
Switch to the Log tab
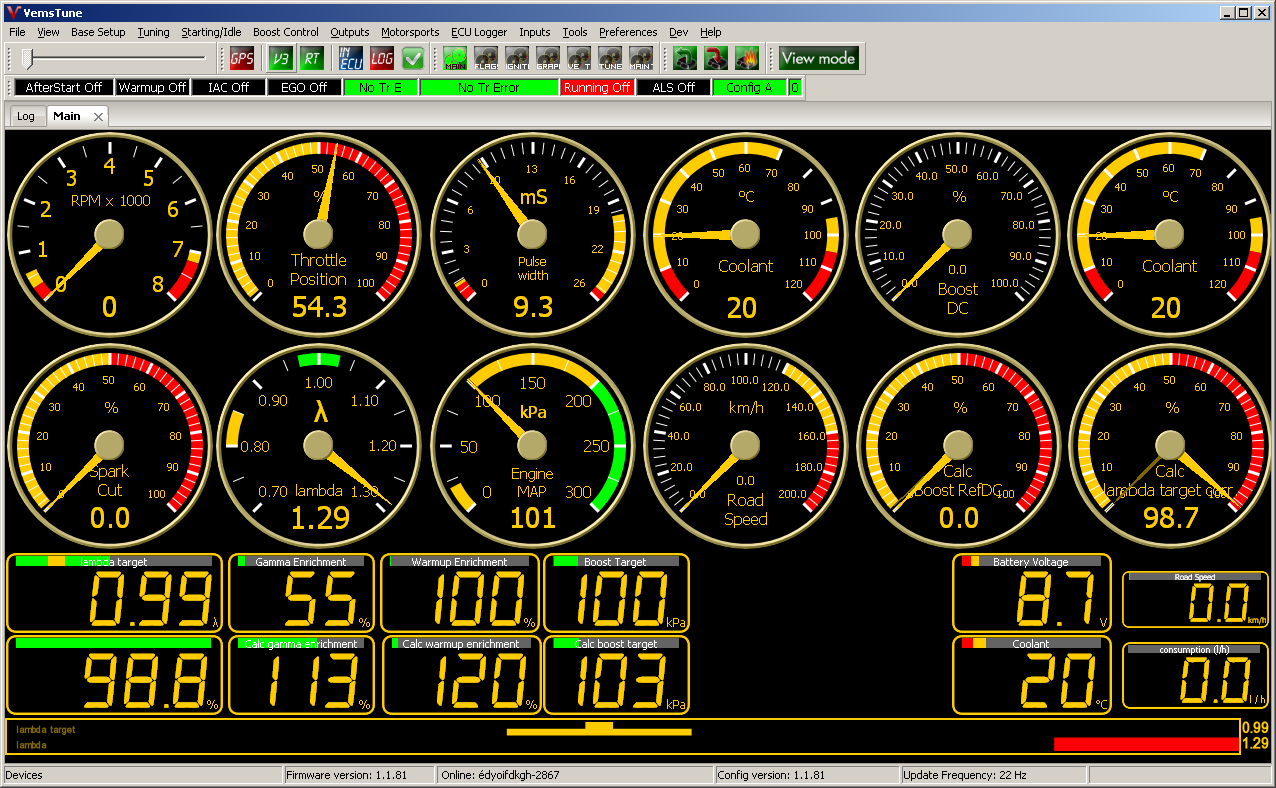coord(26,116)
